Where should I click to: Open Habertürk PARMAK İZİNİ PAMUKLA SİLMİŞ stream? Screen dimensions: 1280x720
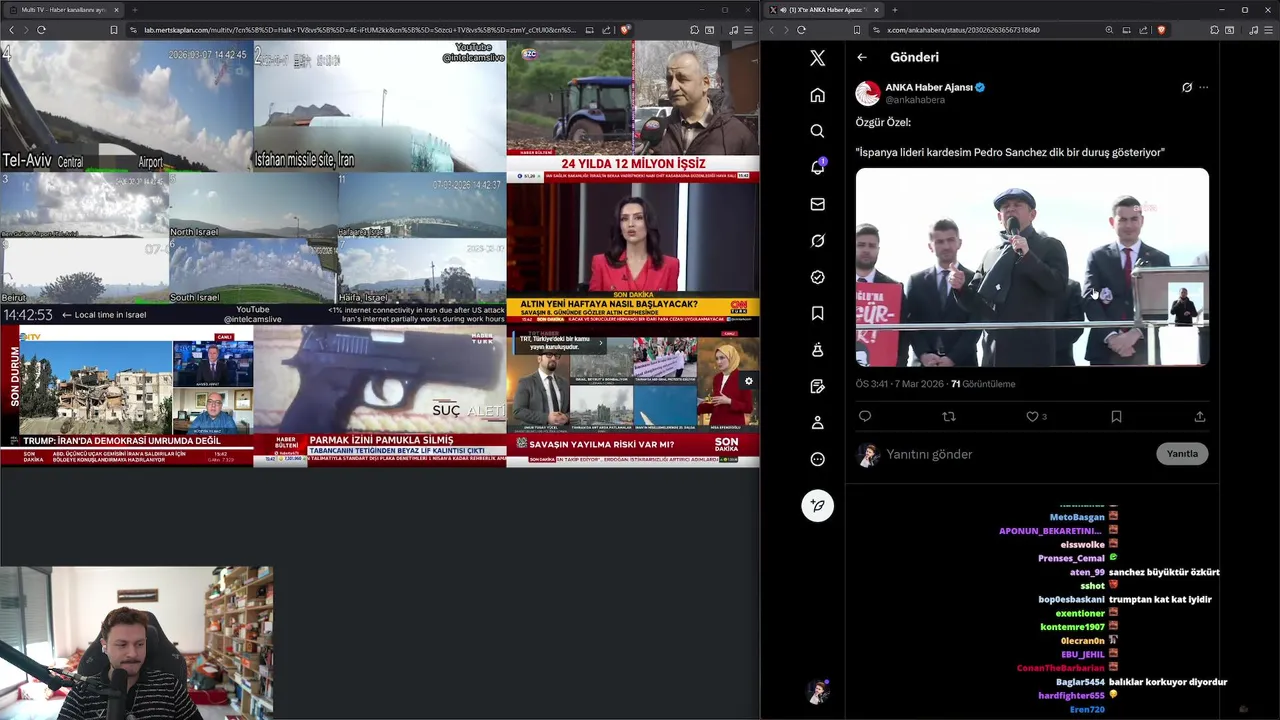(x=379, y=396)
